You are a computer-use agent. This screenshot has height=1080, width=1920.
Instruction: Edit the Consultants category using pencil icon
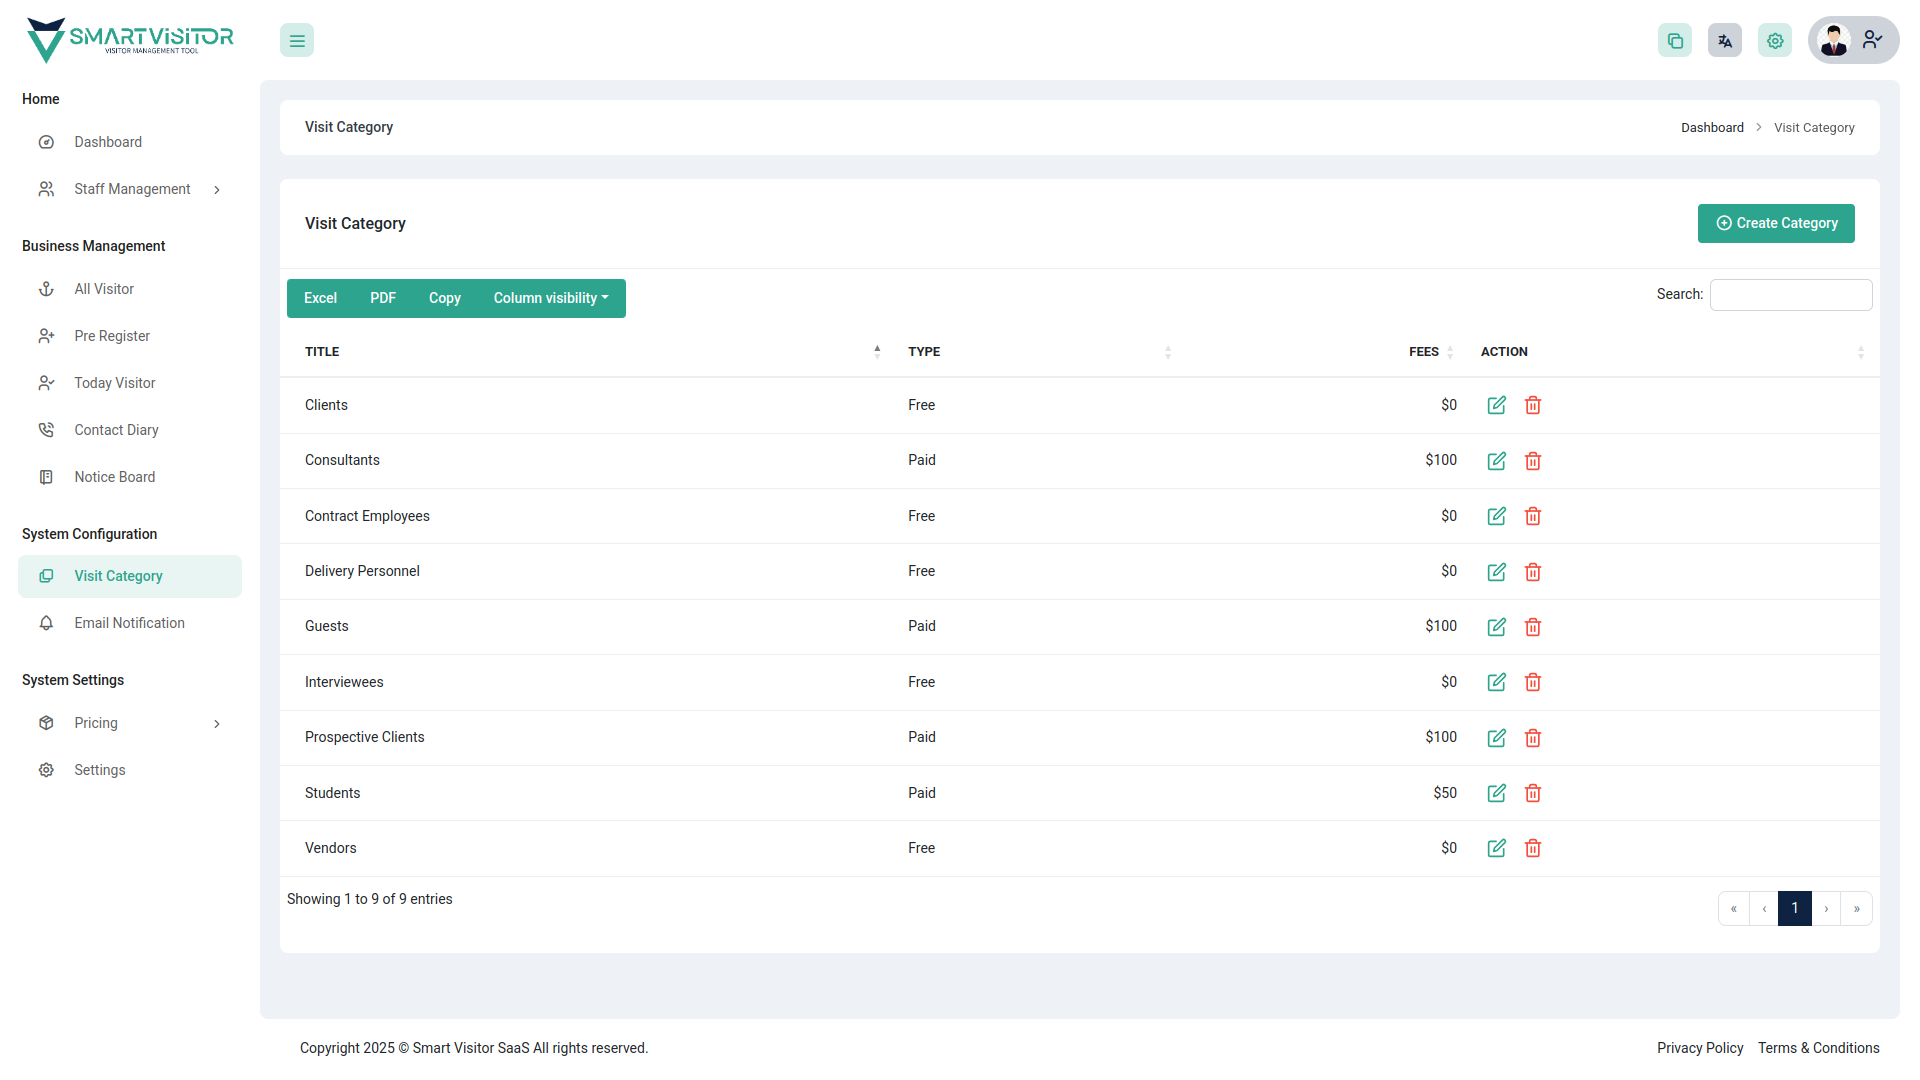click(x=1496, y=461)
